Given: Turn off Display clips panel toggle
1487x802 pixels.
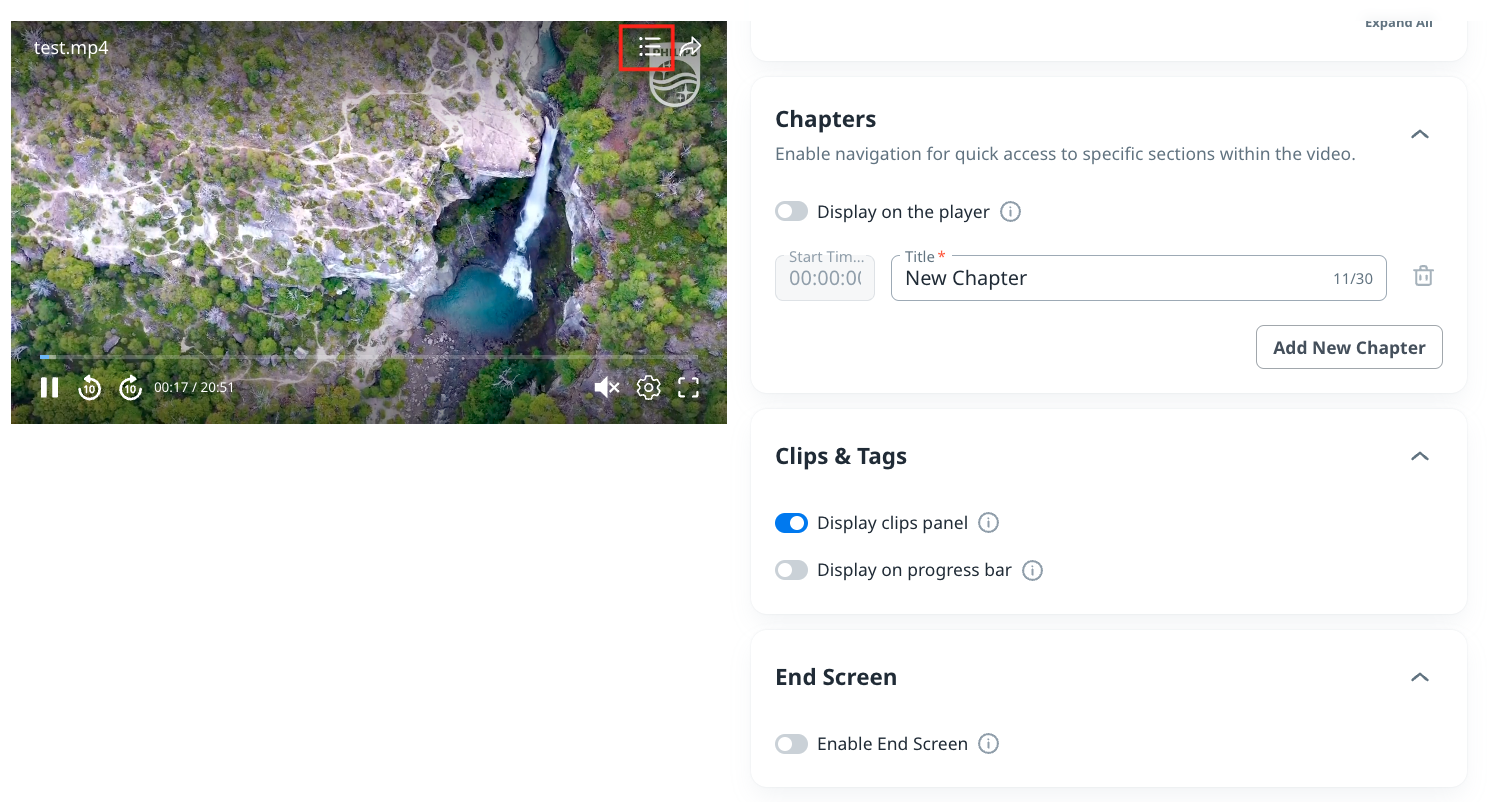Looking at the screenshot, I should pos(791,523).
